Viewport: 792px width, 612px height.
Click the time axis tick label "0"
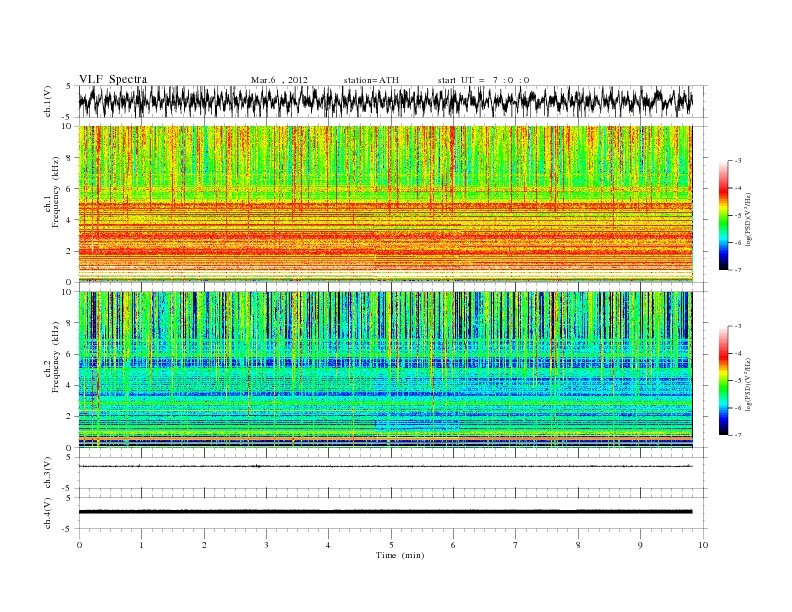[79, 545]
